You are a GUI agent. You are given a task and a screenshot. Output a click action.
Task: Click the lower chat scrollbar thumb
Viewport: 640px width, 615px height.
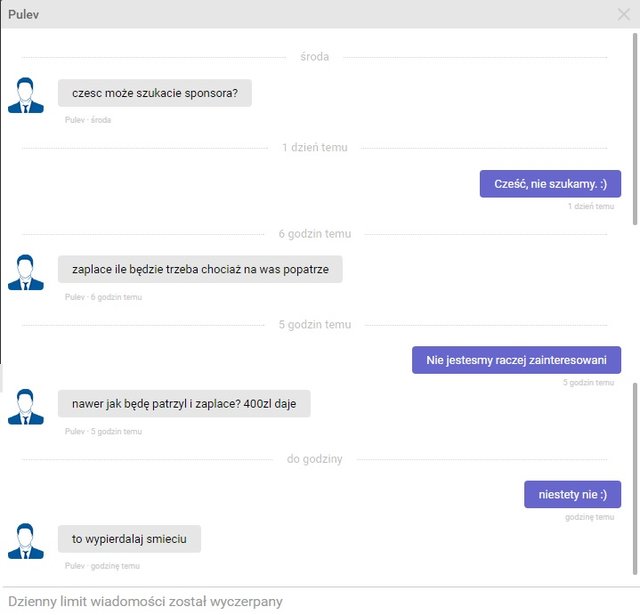(634, 480)
